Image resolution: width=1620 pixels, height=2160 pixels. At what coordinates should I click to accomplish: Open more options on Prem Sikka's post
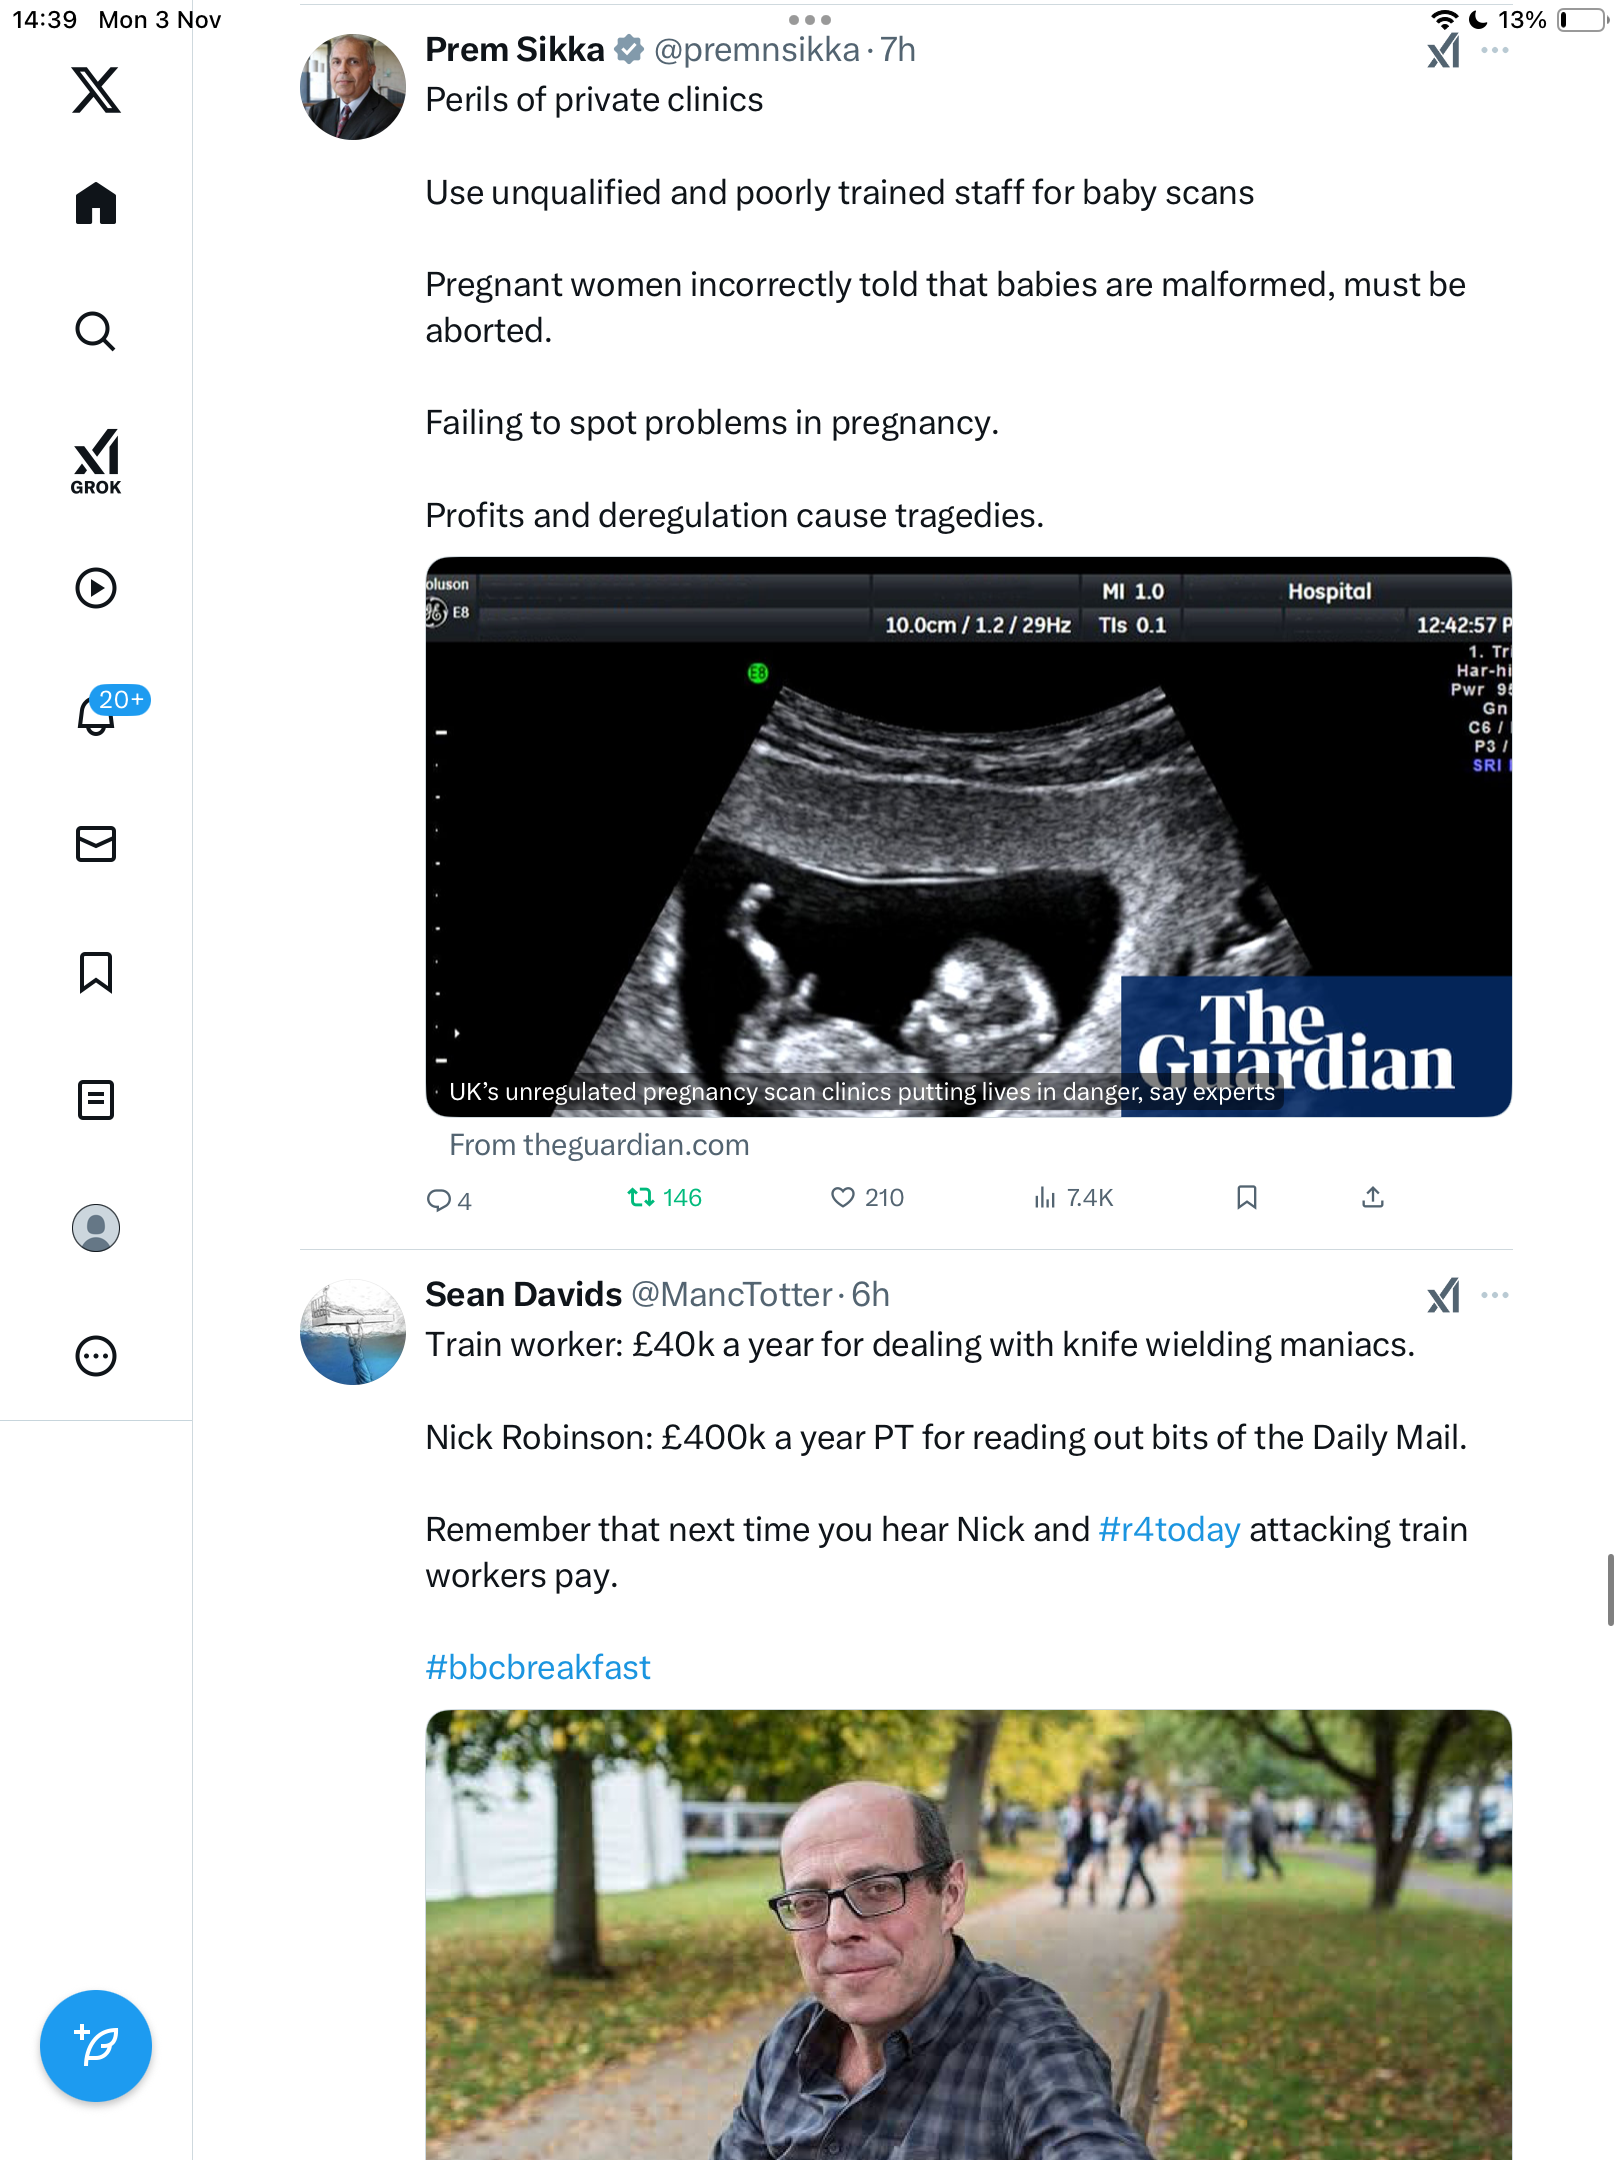click(x=1494, y=50)
